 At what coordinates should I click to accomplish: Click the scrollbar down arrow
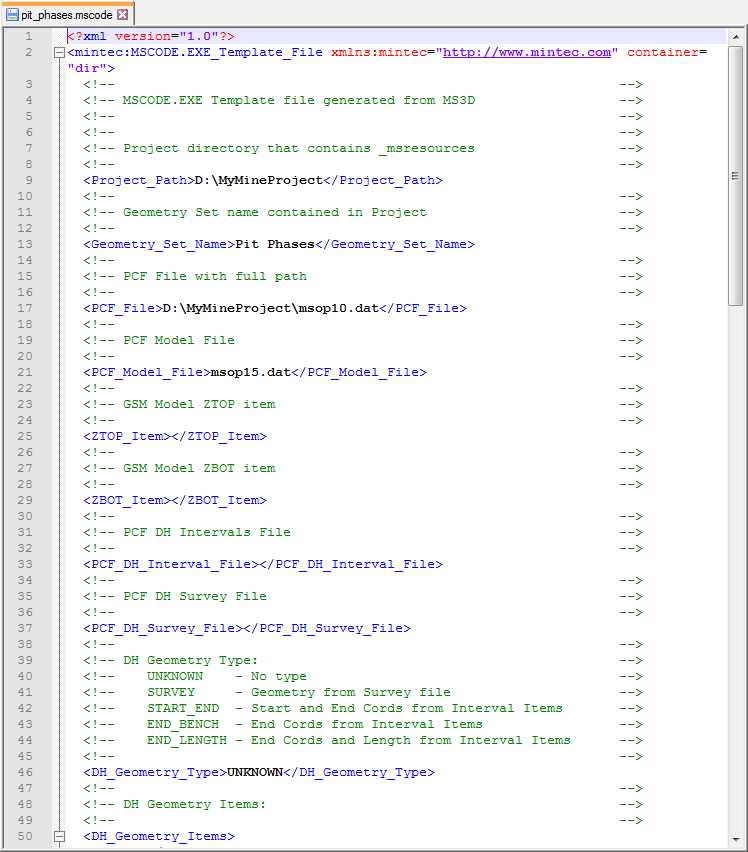point(736,840)
